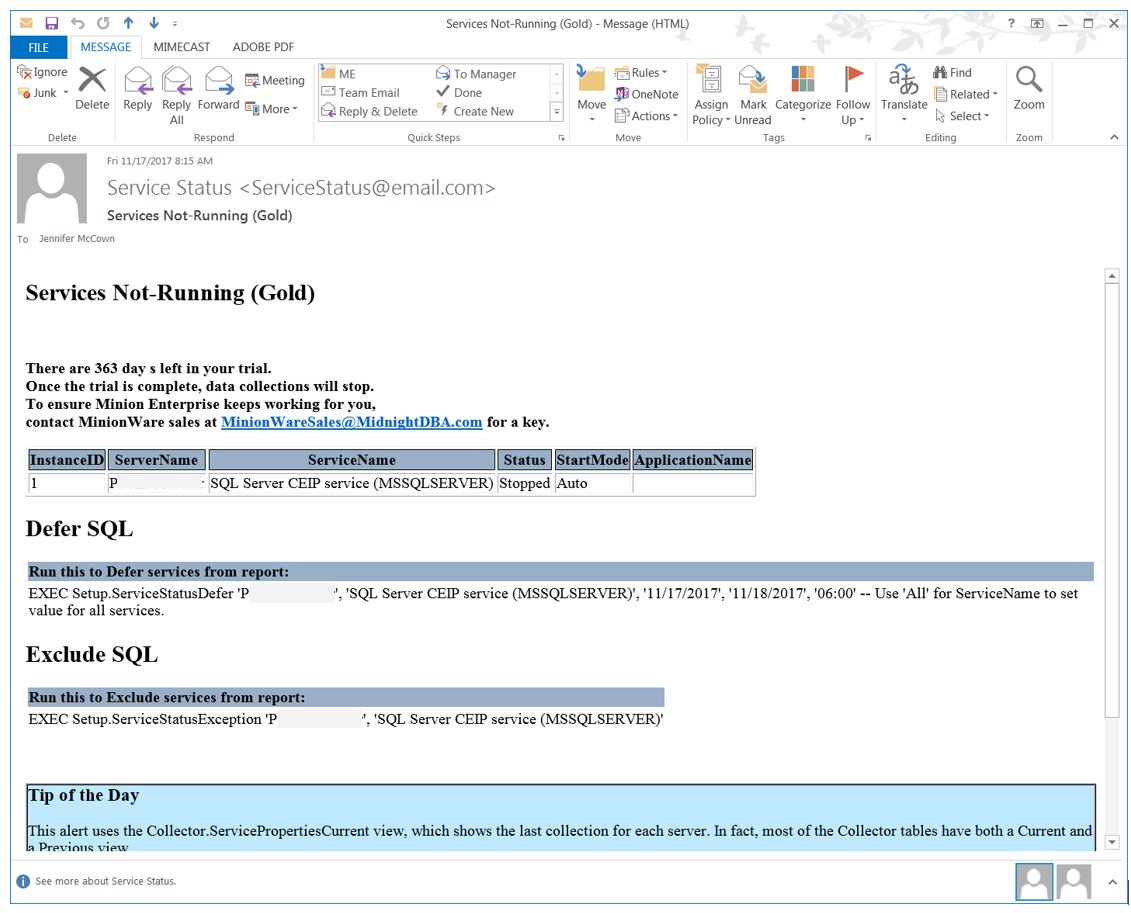This screenshot has height=913, width=1131.
Task: Open the Select dropdown
Action: (961, 115)
